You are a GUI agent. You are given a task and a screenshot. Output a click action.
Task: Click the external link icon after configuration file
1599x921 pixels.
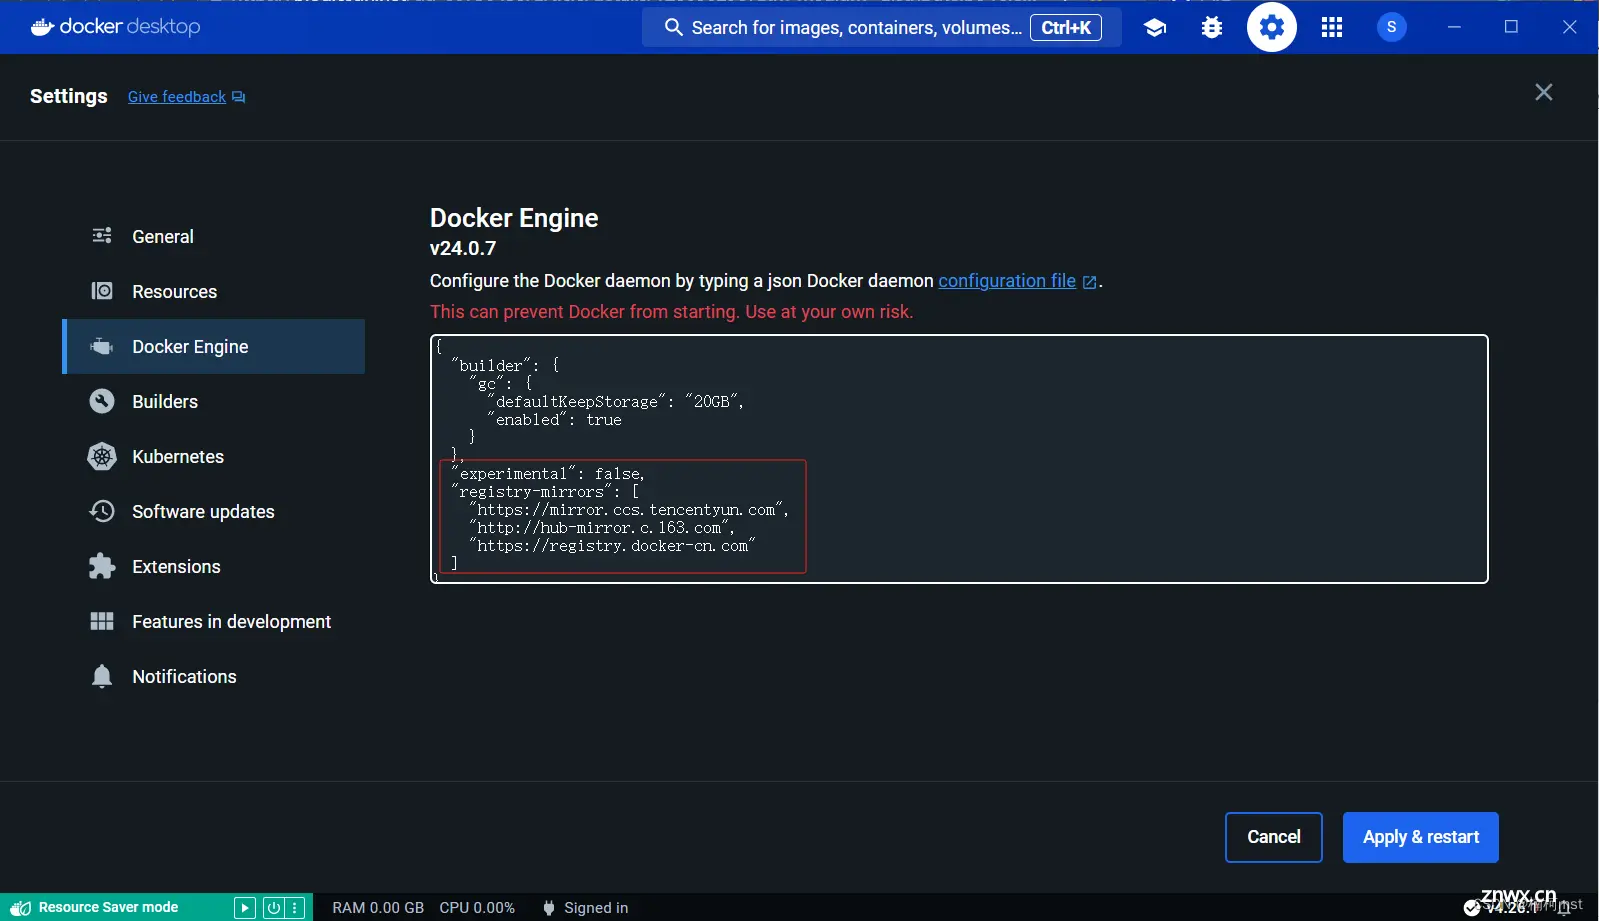1090,282
